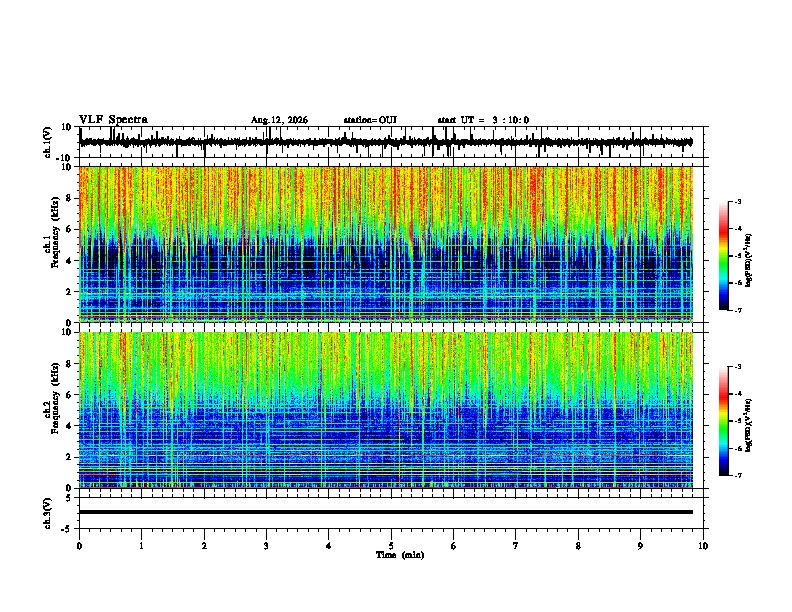Screen dimensions: 792x612
Task: Click the "start UT = 3 : 10: 0" text
Action: click(483, 120)
